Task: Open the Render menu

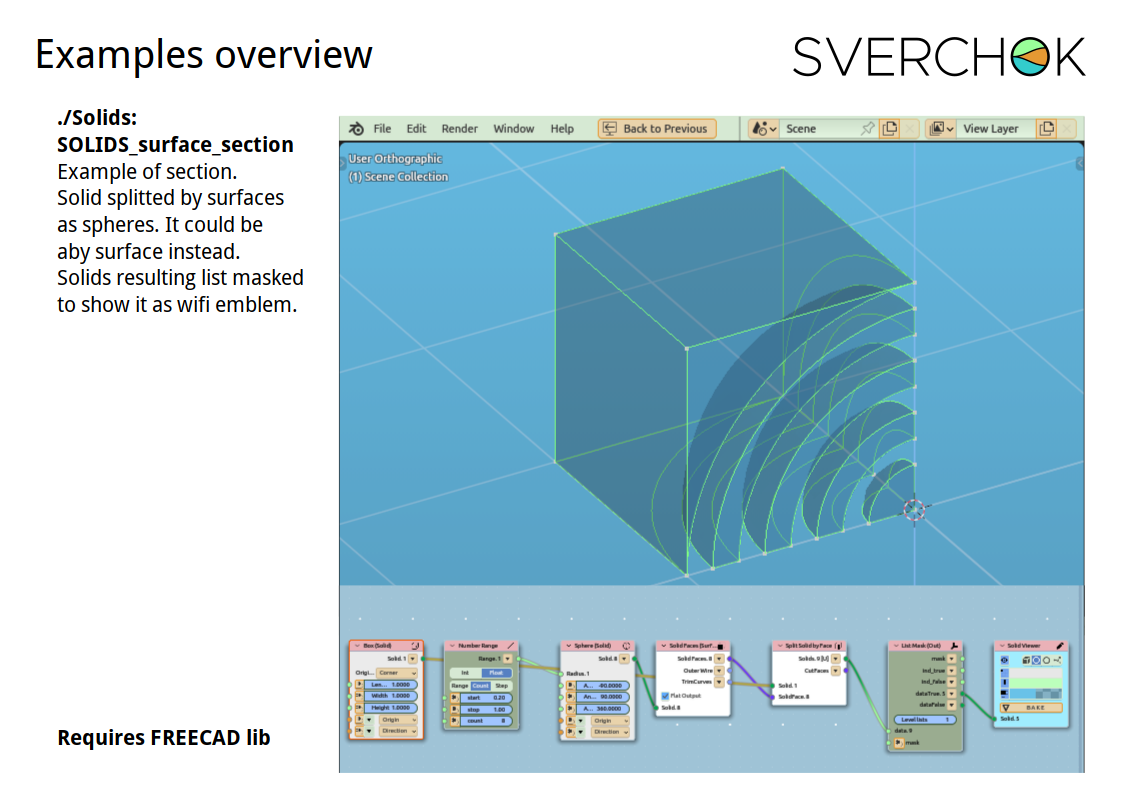Action: [x=460, y=129]
